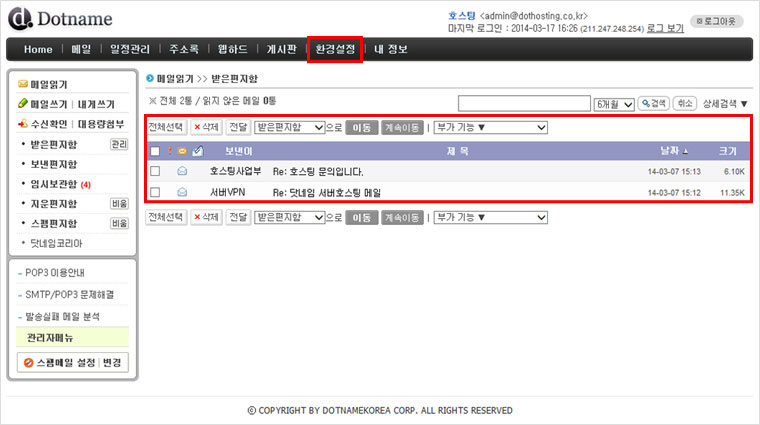
Task: Expand the top 받은편지함 move-to folder dropdown
Action: pos(290,127)
